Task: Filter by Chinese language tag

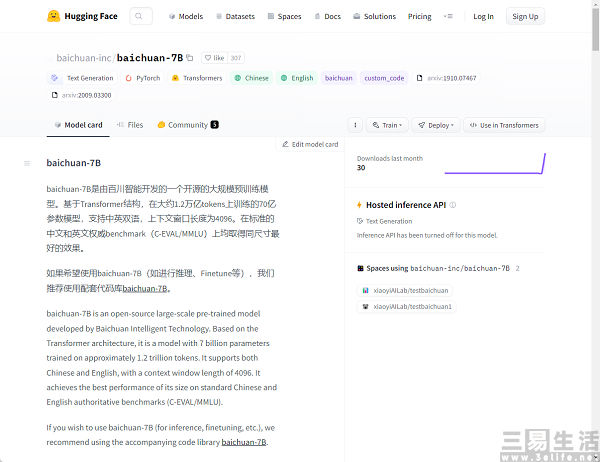Action: 251,77
